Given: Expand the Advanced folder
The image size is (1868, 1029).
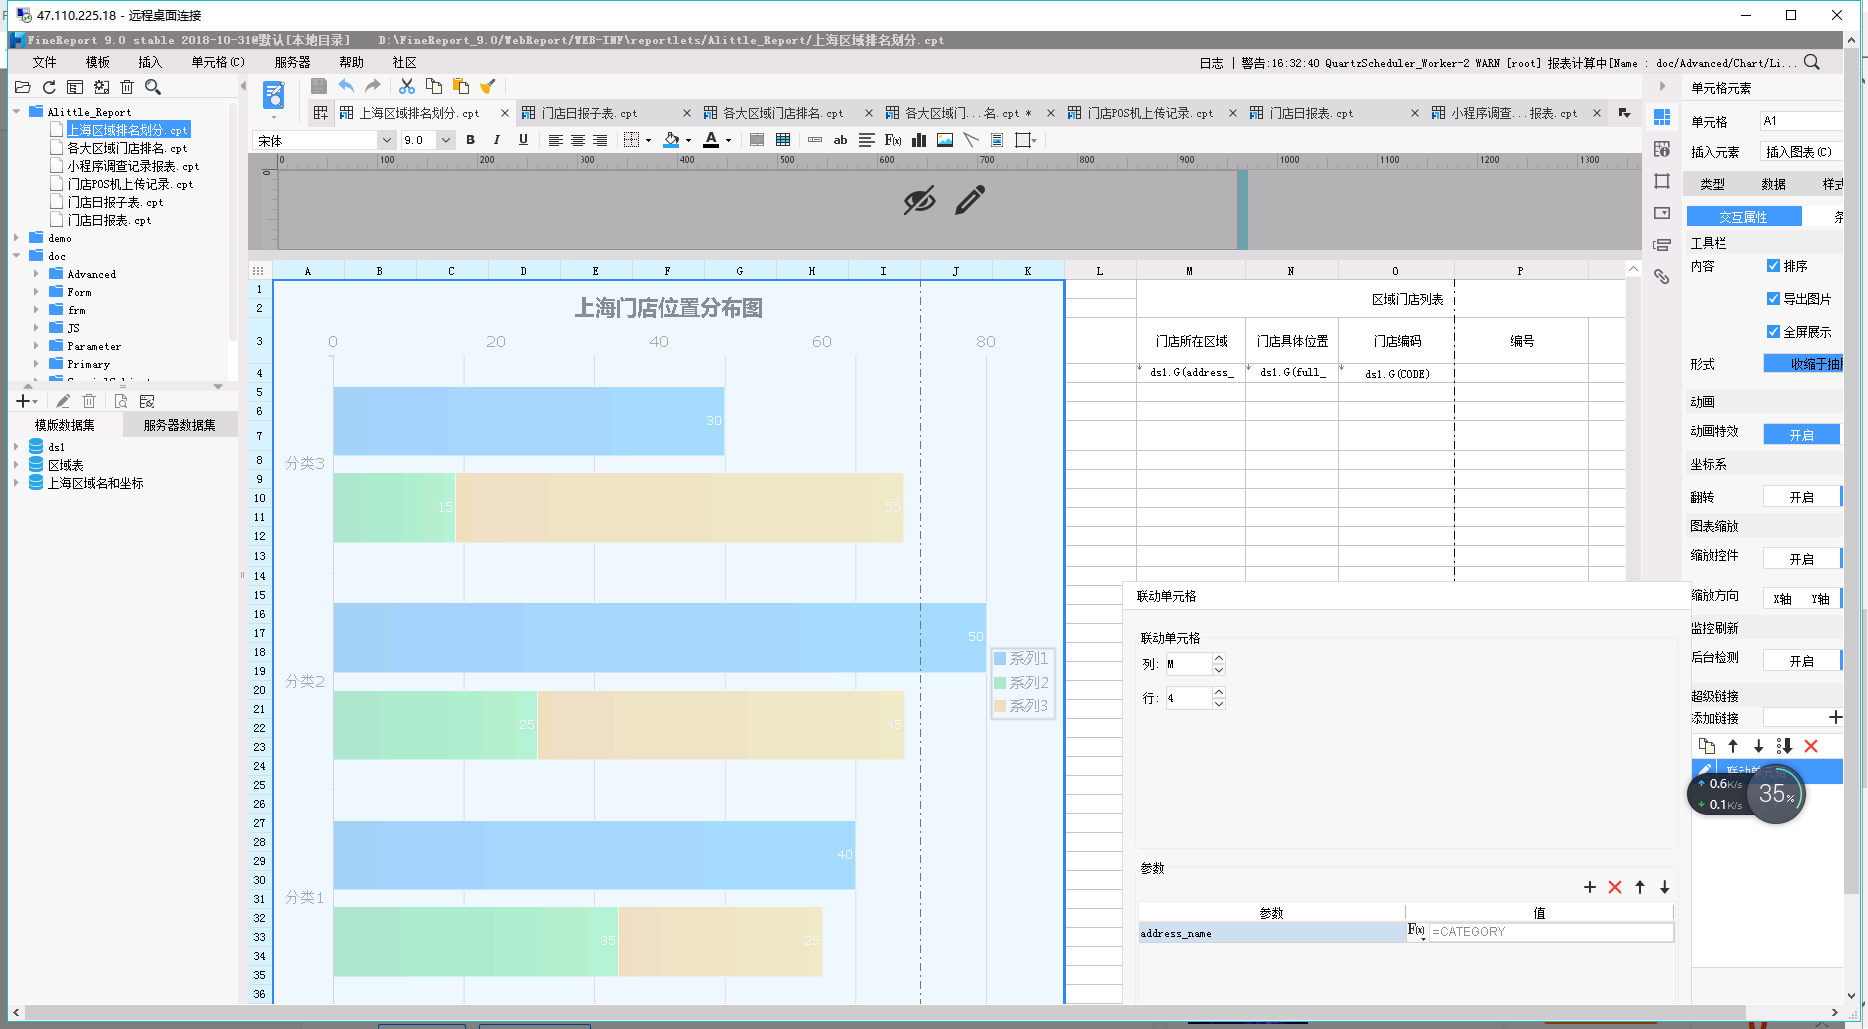Looking at the screenshot, I should (x=36, y=274).
